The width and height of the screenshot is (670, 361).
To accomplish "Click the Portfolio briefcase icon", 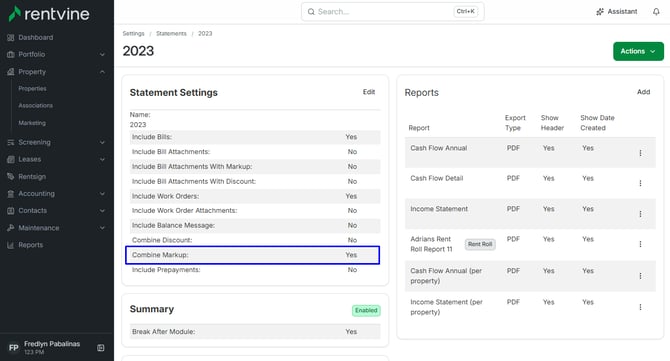I will (x=11, y=55).
